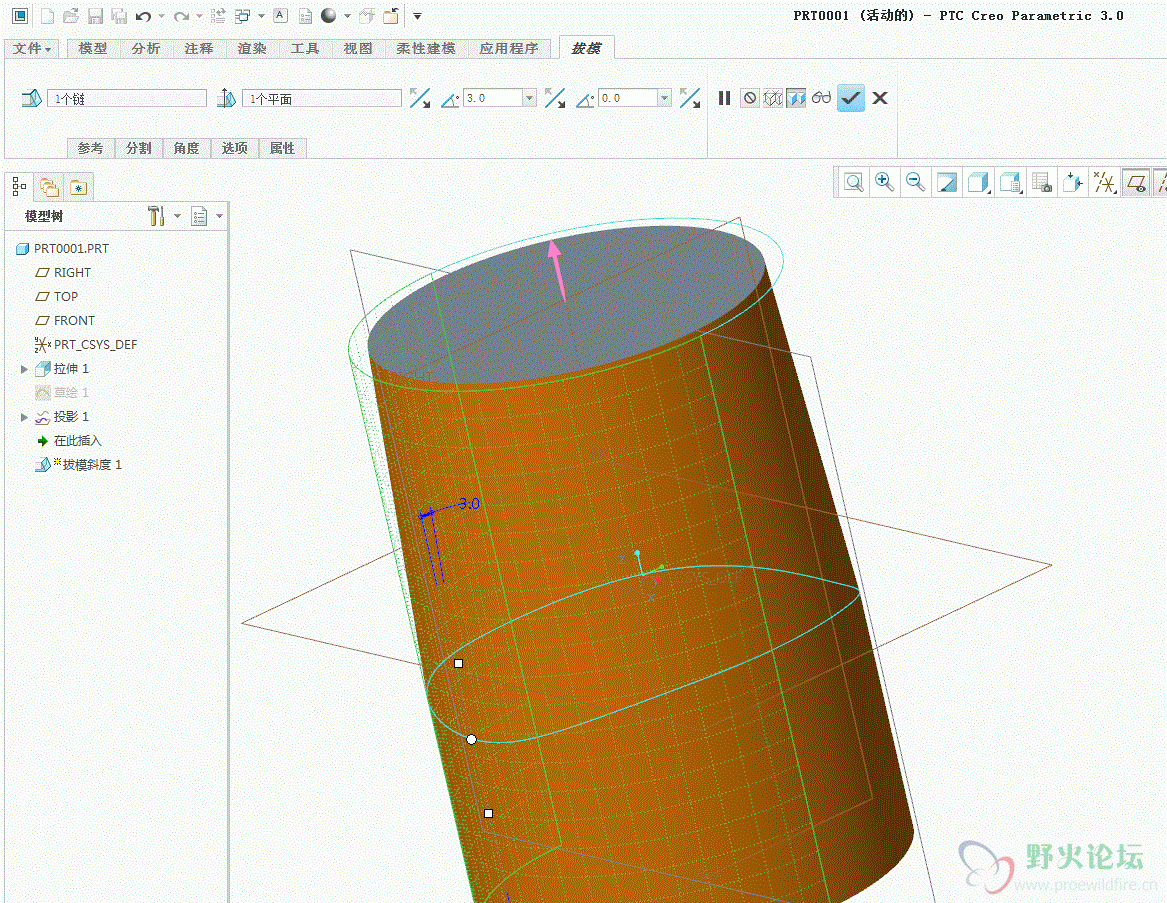
Task: Open the saved orientations icon
Action: pos(1010,182)
